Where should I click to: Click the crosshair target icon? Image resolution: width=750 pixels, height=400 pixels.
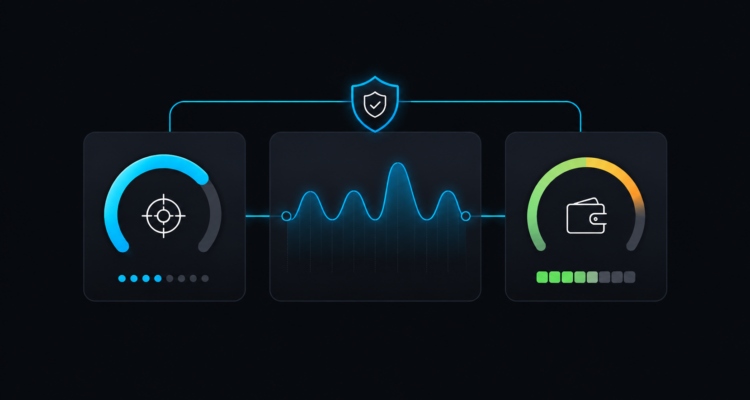pyautogui.click(x=164, y=216)
